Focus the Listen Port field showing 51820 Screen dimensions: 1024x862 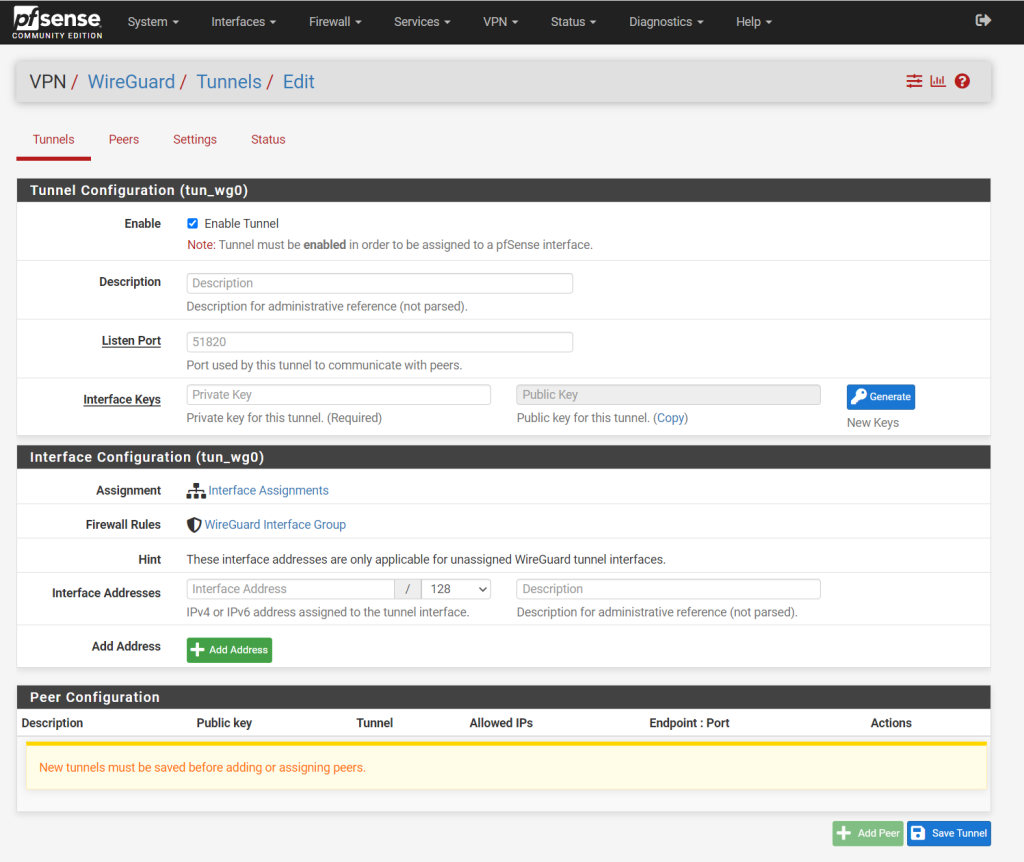tap(379, 342)
